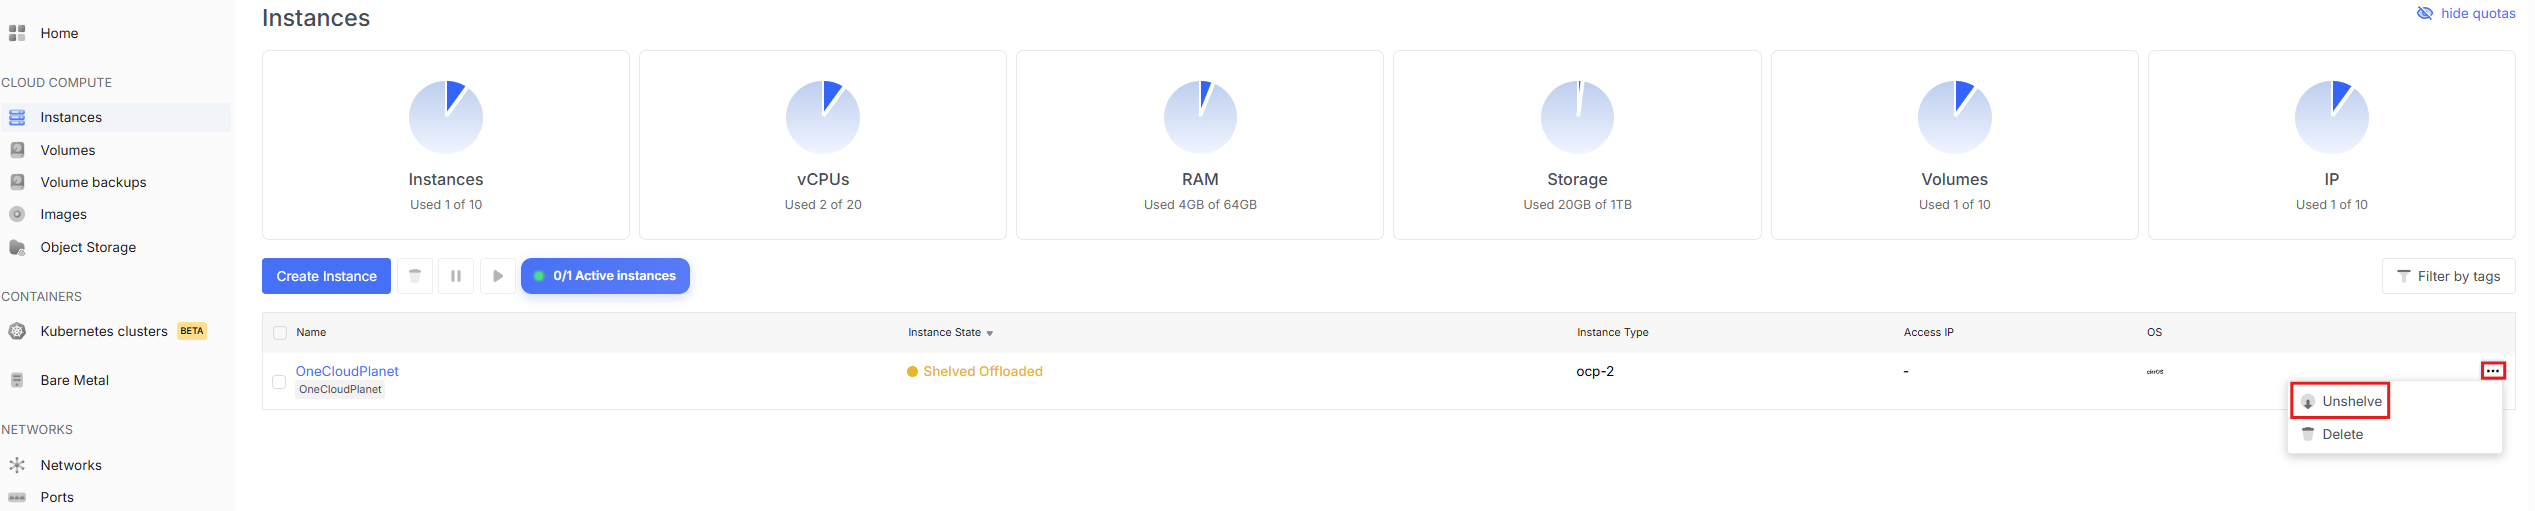The image size is (2535, 511).
Task: Open Volumes from the sidebar
Action: (68, 150)
